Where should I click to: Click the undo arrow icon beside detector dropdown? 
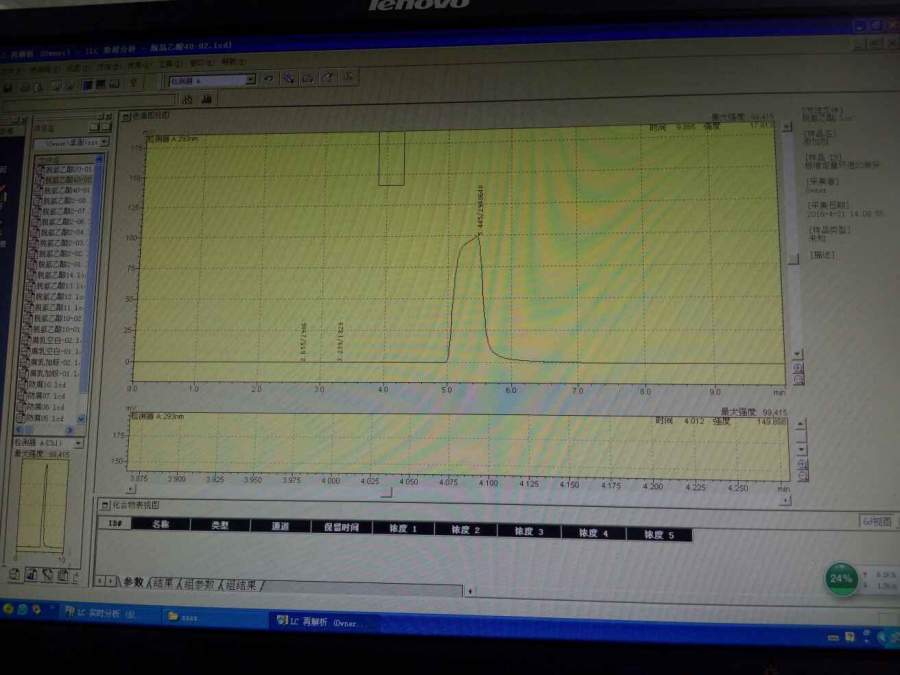pyautogui.click(x=269, y=79)
